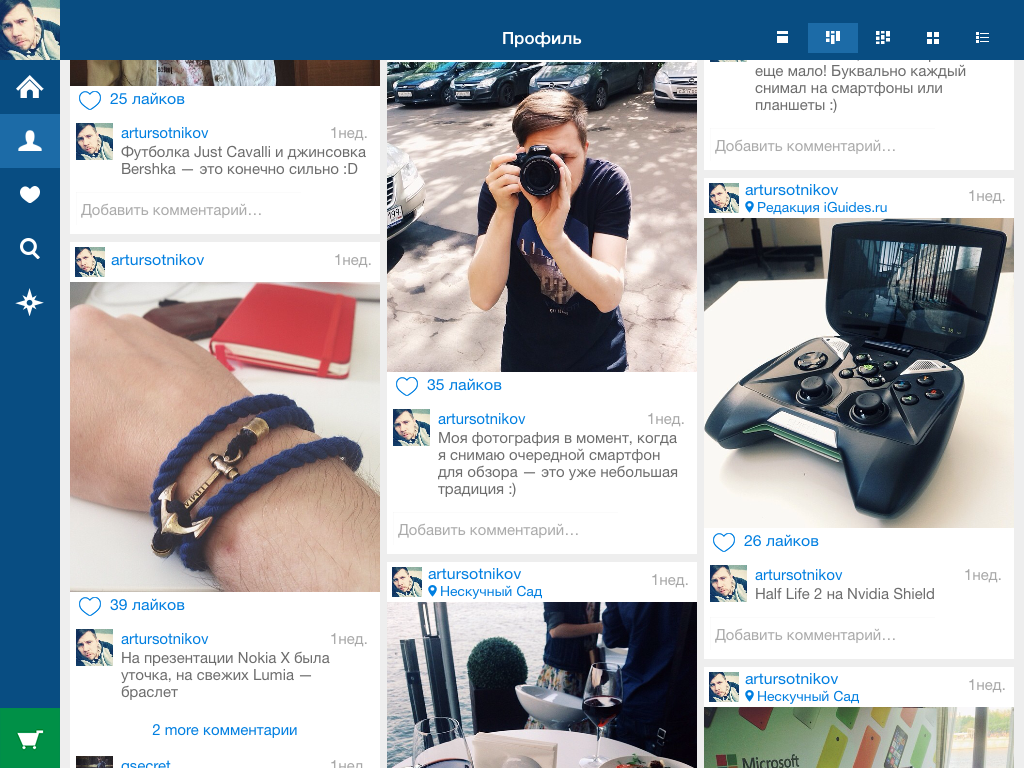
Task: Open artursotnikov username in camera photo caption
Action: [481, 419]
